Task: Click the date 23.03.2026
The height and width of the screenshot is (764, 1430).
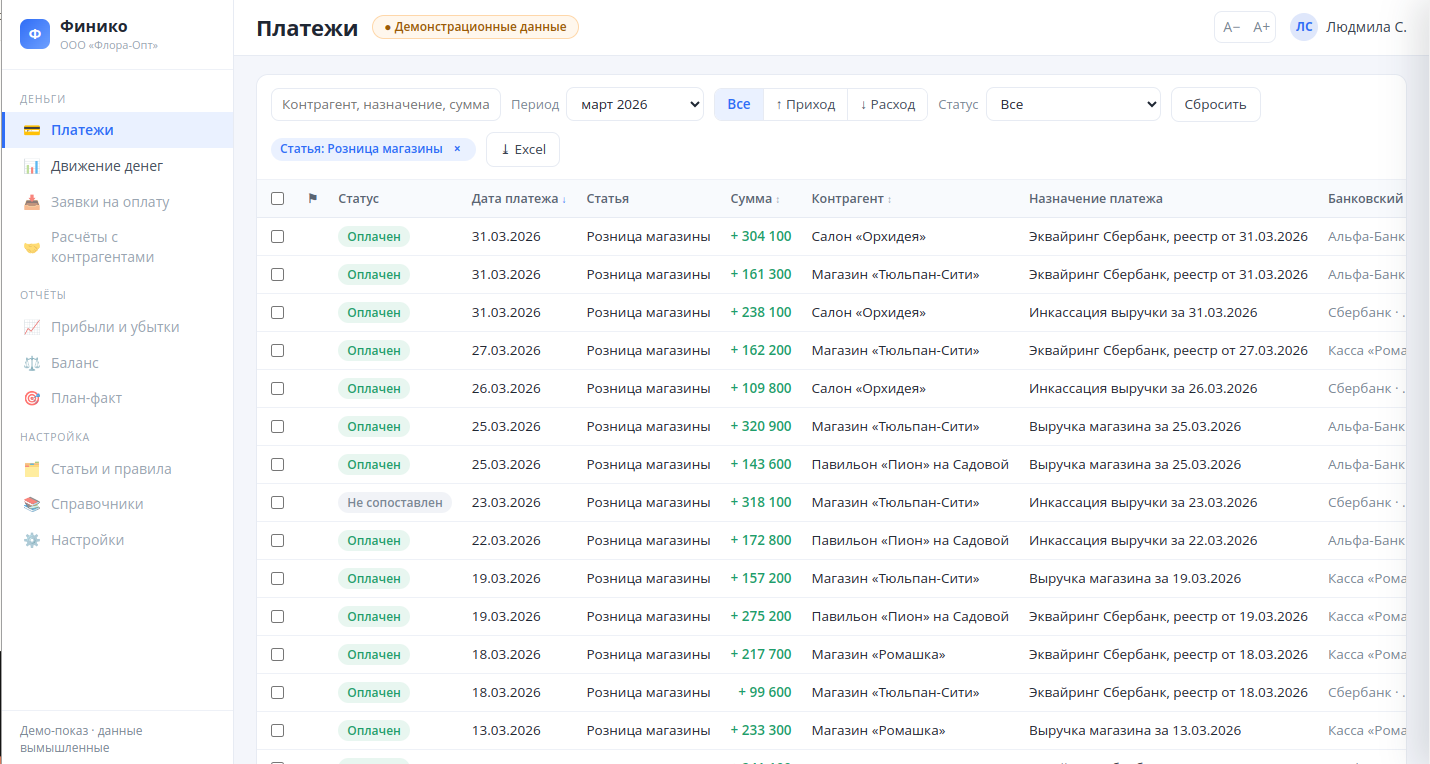Action: click(506, 503)
